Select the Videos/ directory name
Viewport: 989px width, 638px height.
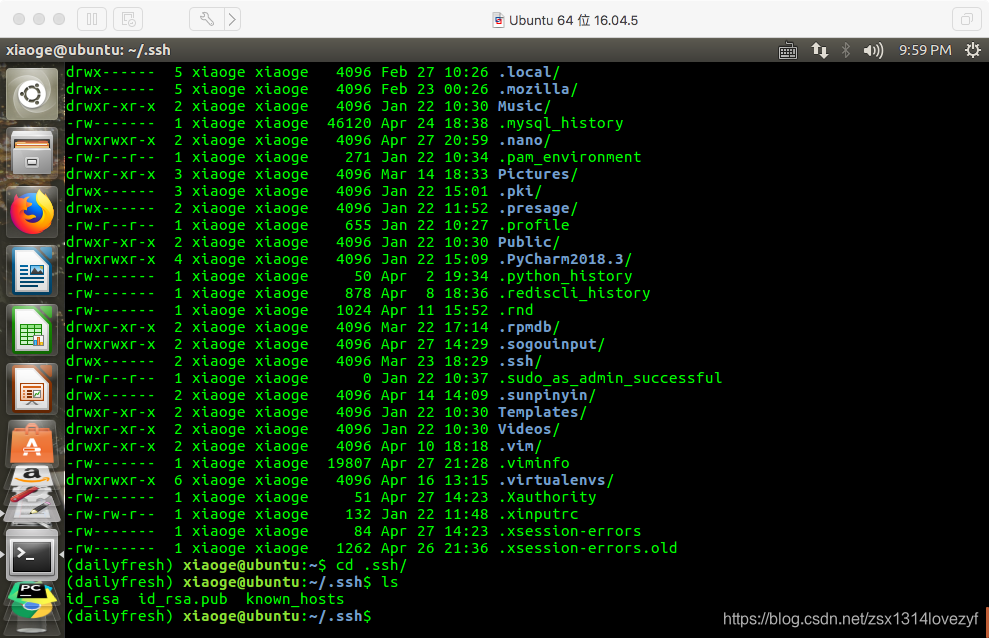click(529, 429)
